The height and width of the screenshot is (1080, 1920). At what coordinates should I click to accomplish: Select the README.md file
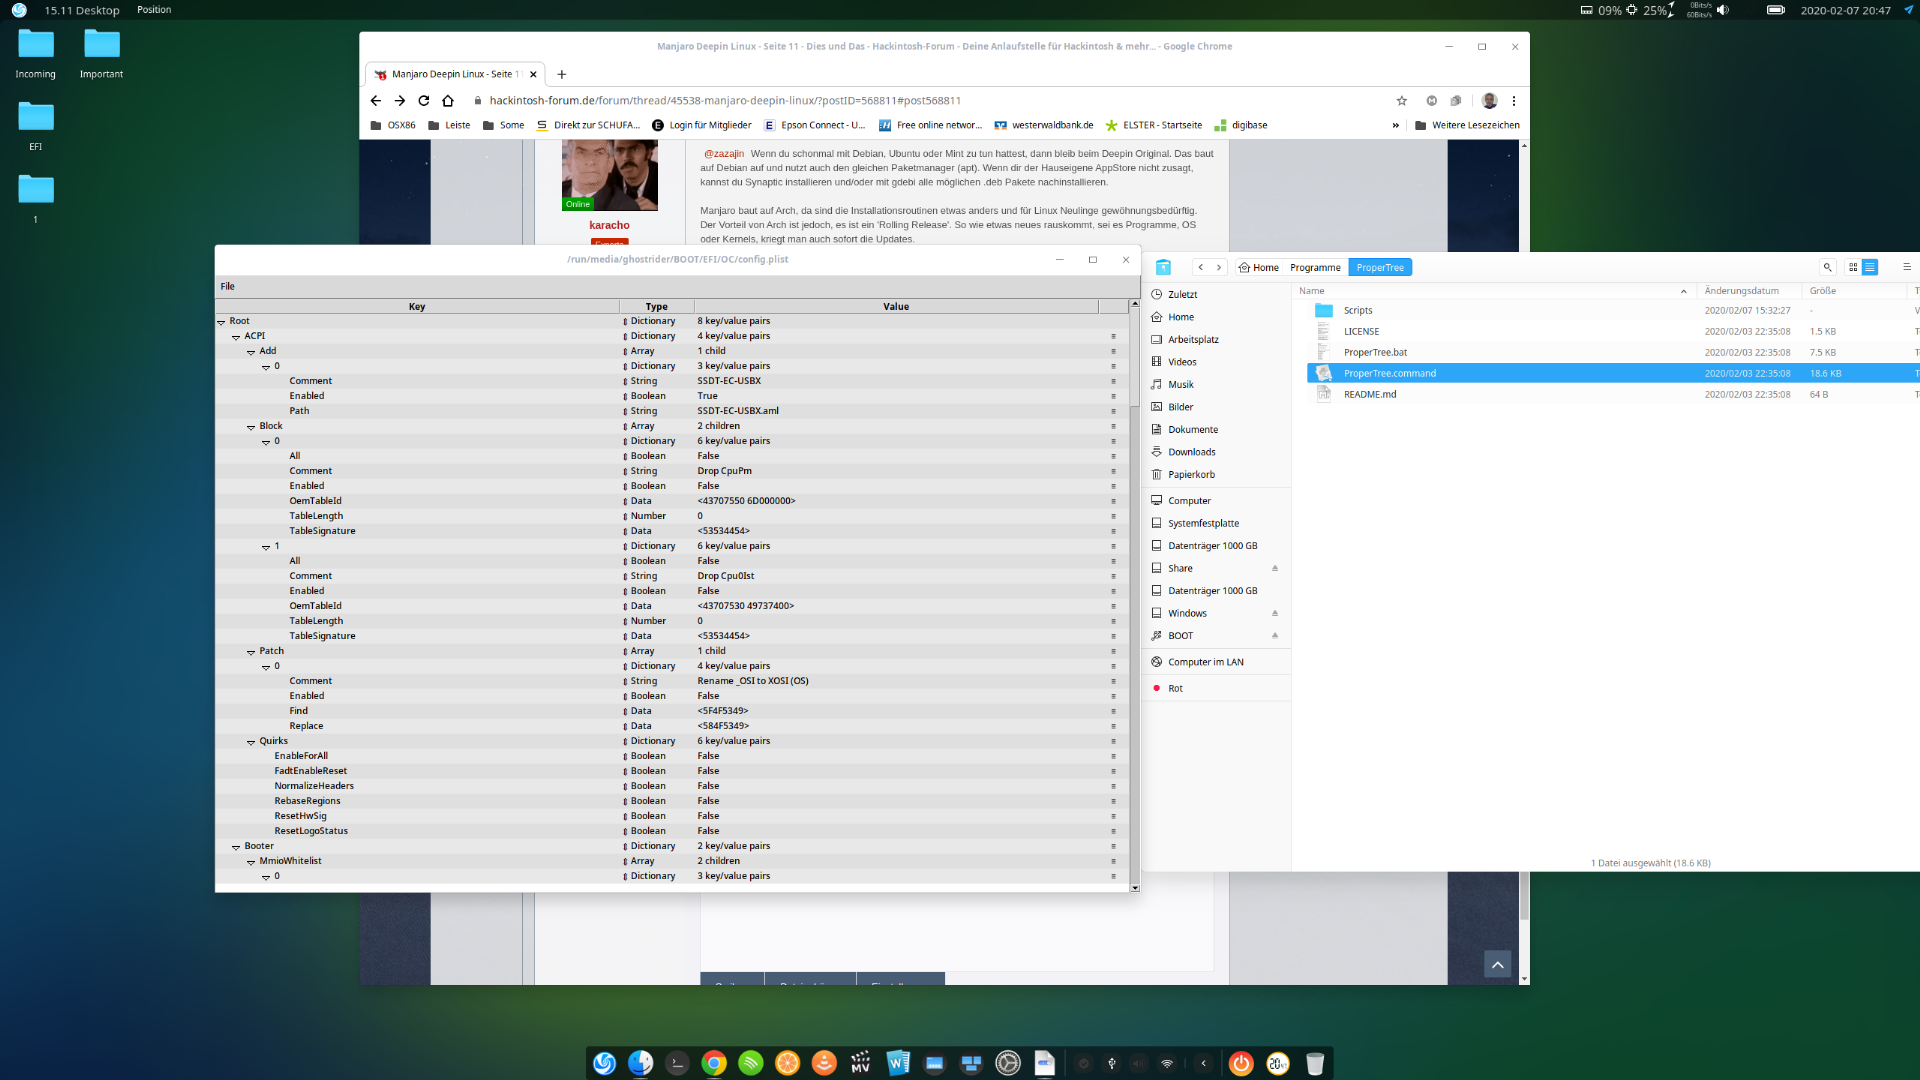[x=1369, y=394]
